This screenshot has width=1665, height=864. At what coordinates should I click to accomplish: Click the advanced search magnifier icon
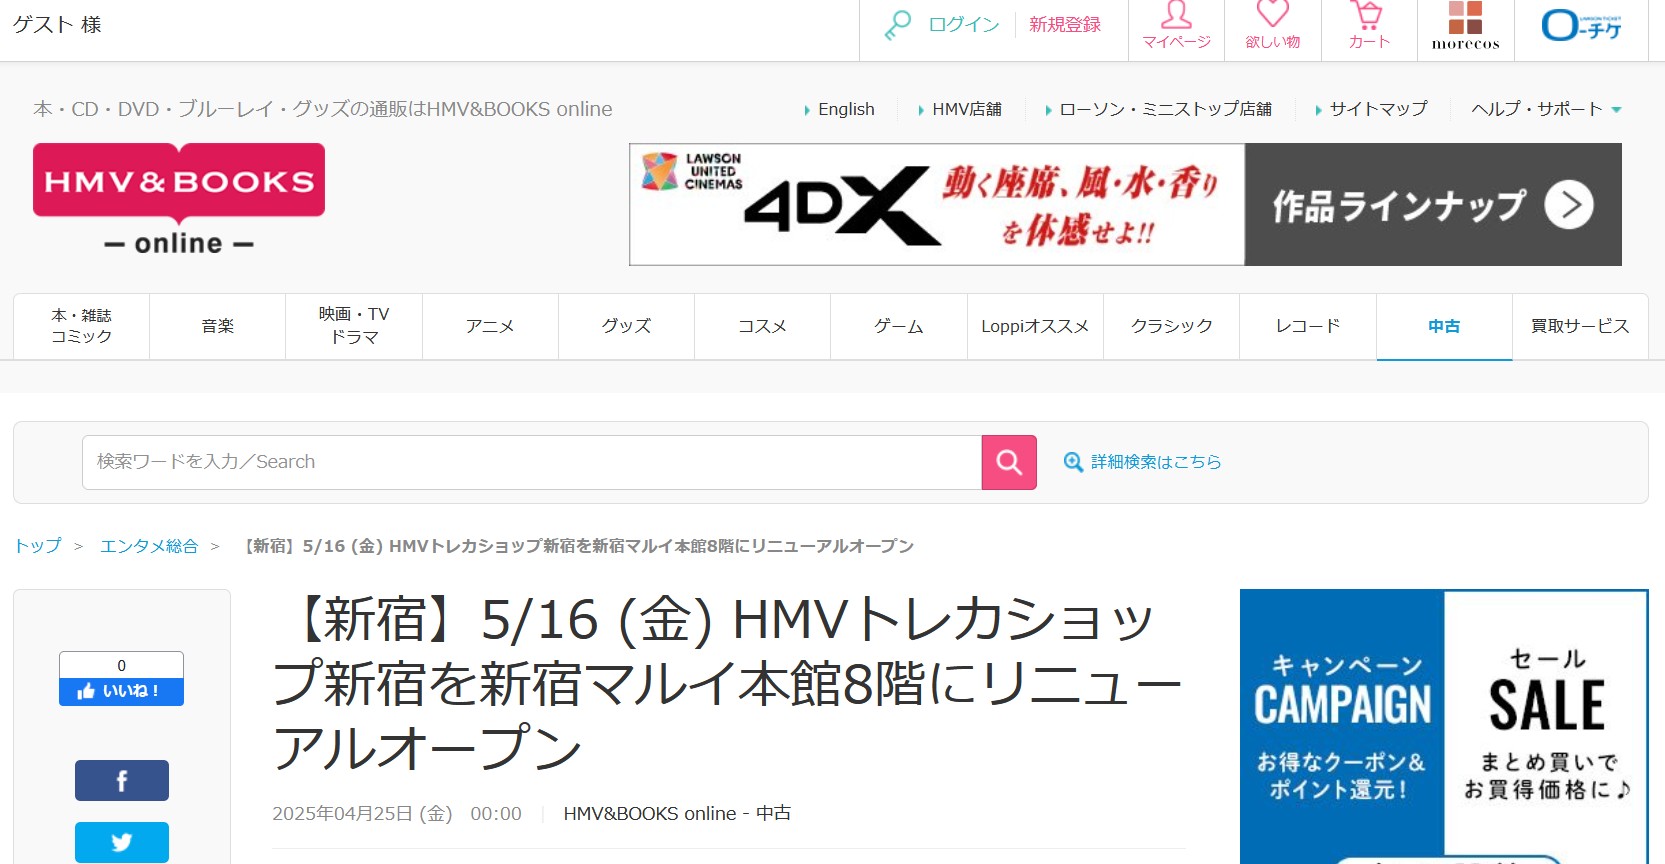tap(1073, 462)
